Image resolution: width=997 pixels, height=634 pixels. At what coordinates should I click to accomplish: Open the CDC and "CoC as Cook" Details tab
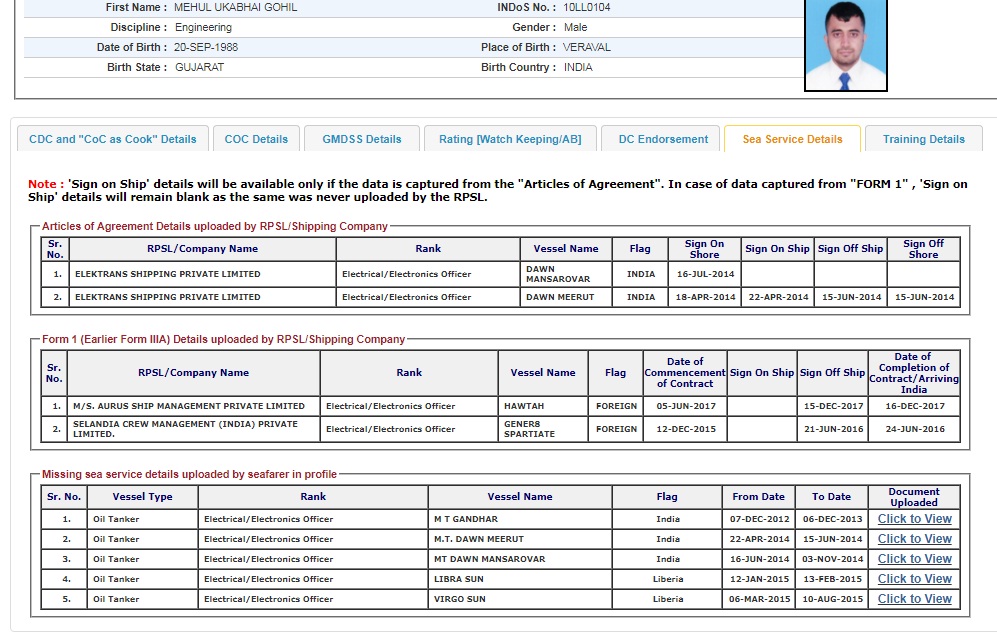[113, 139]
